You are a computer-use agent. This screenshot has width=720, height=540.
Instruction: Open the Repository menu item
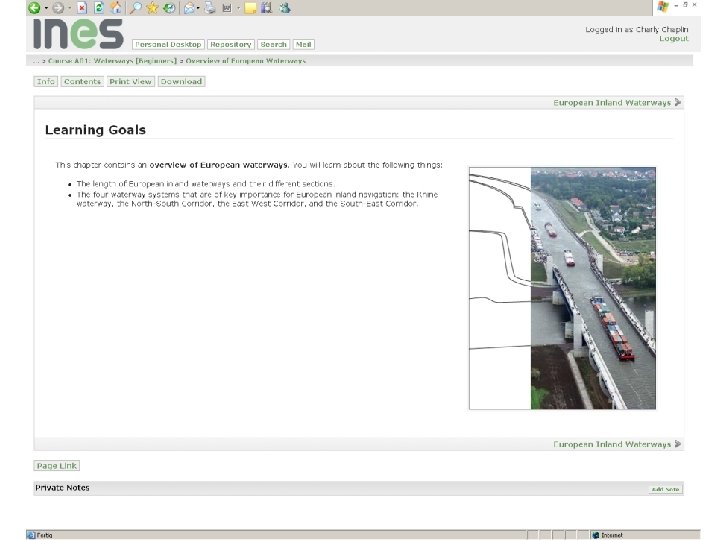coord(231,45)
